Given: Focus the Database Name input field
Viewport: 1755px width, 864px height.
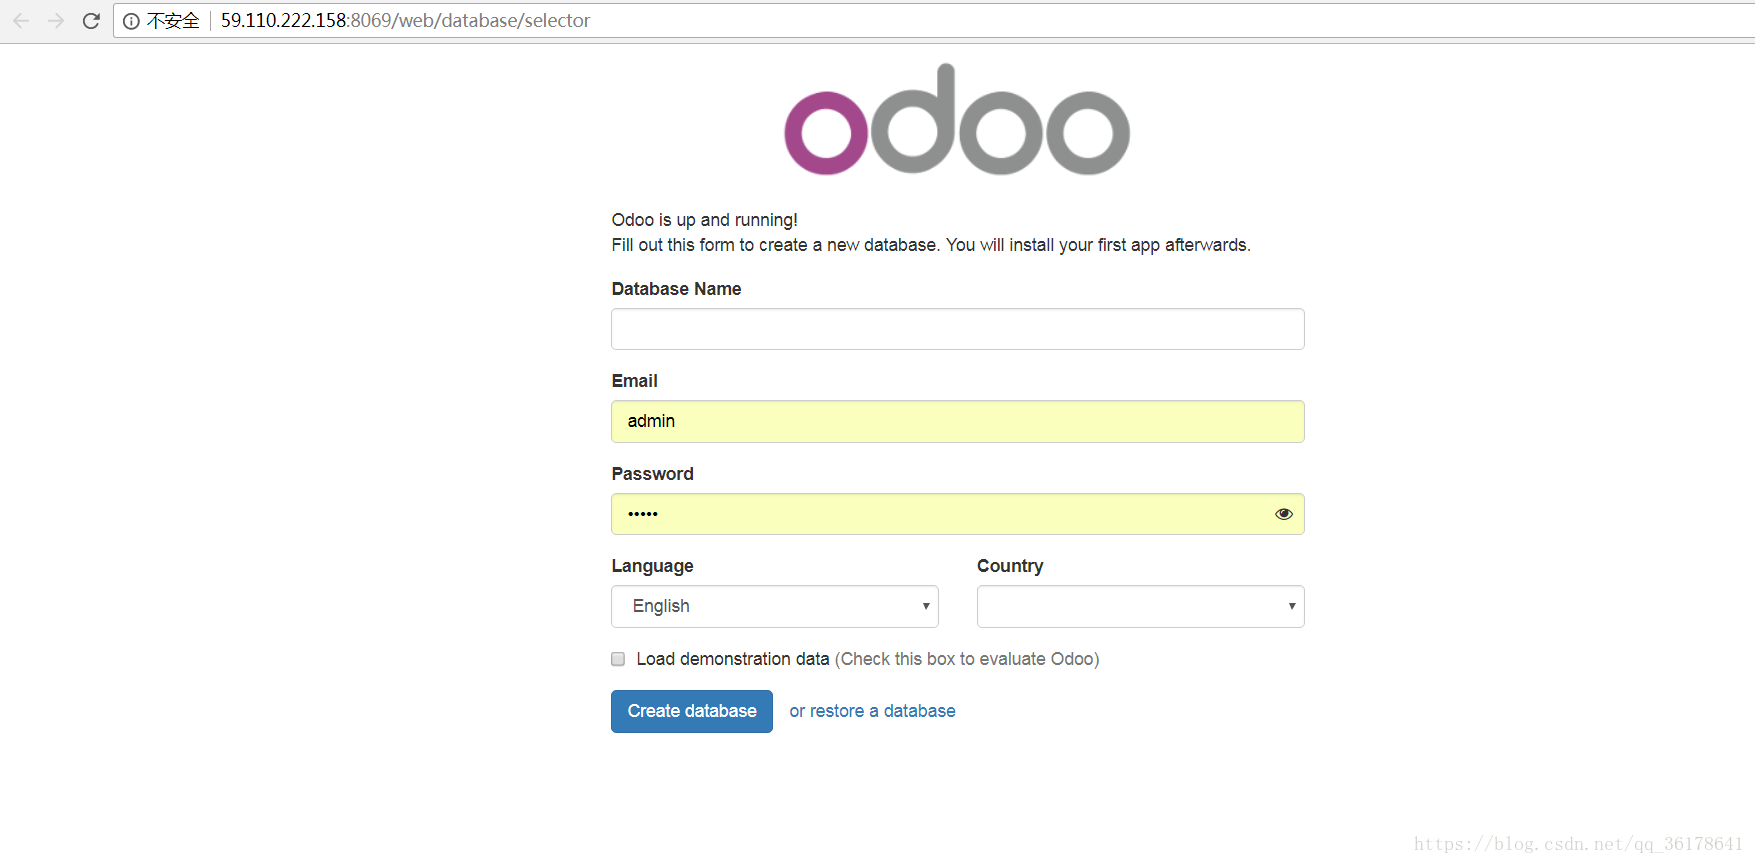Looking at the screenshot, I should click(x=958, y=329).
